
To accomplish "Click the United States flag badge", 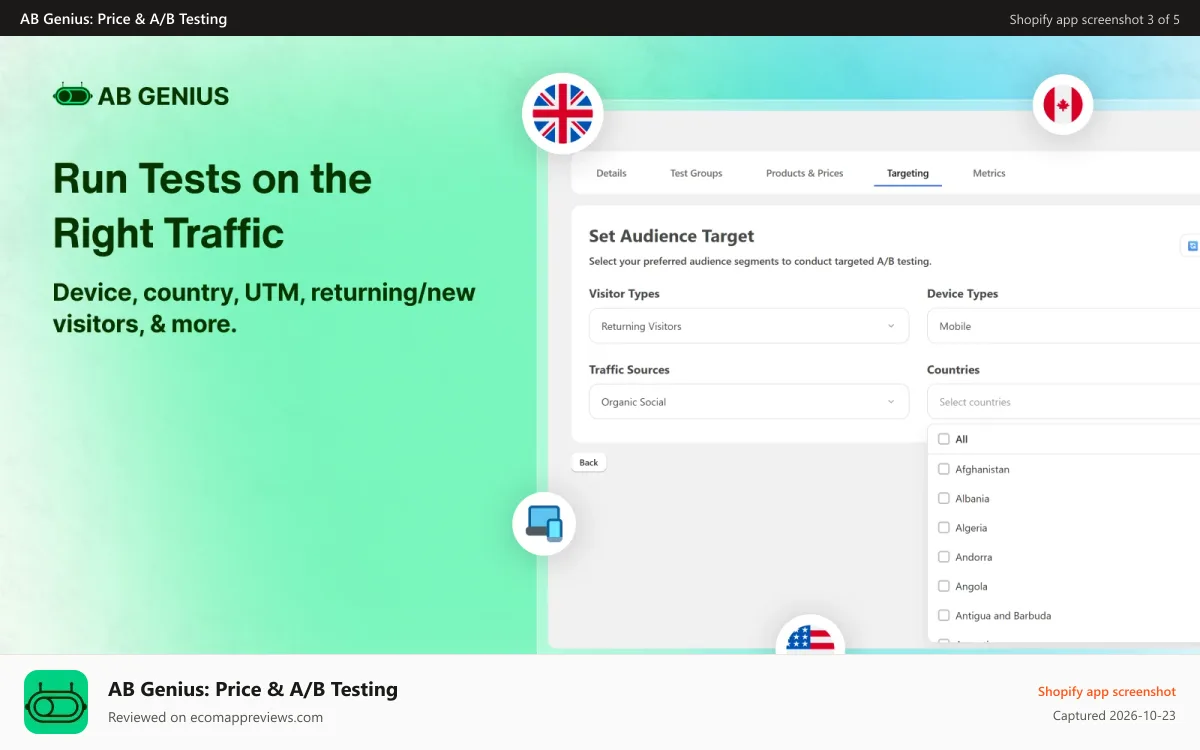I will pos(810,635).
